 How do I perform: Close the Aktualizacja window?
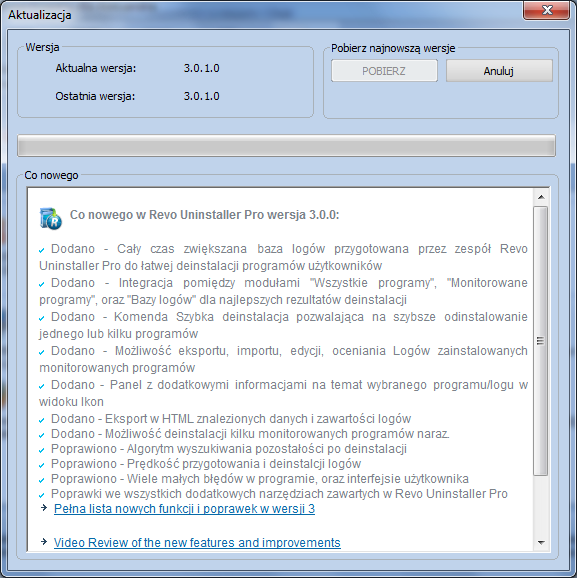tap(547, 10)
